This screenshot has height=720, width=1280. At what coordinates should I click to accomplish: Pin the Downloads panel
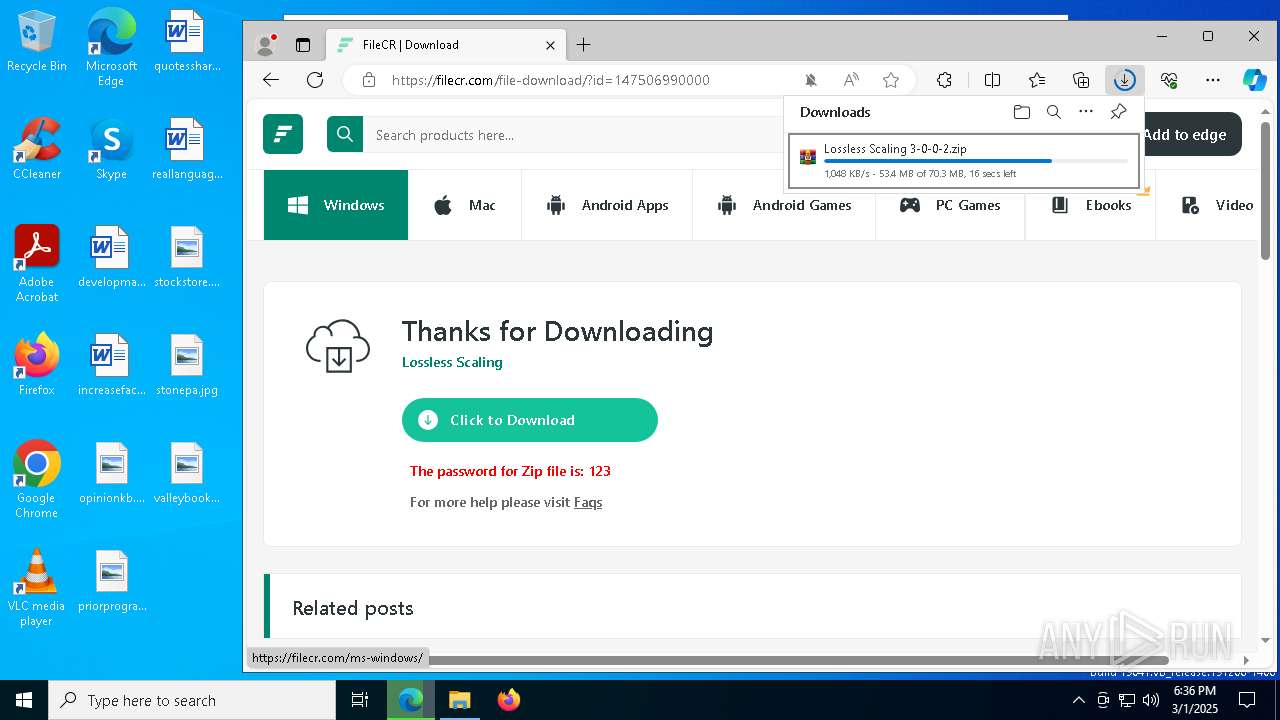point(1118,112)
